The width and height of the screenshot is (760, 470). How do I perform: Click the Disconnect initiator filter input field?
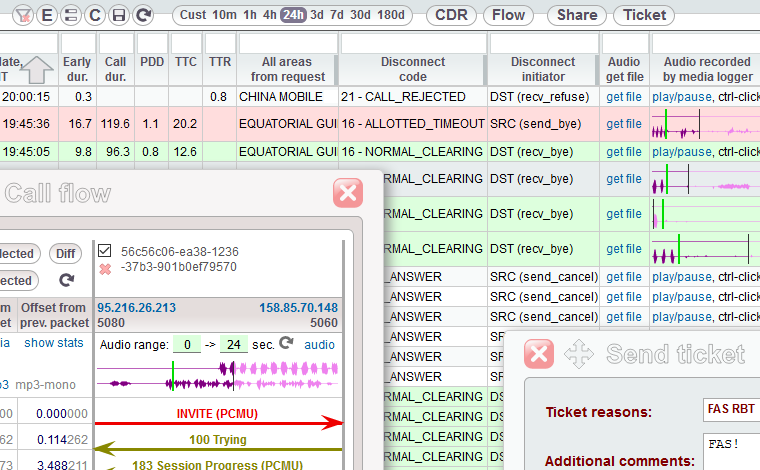tap(544, 44)
